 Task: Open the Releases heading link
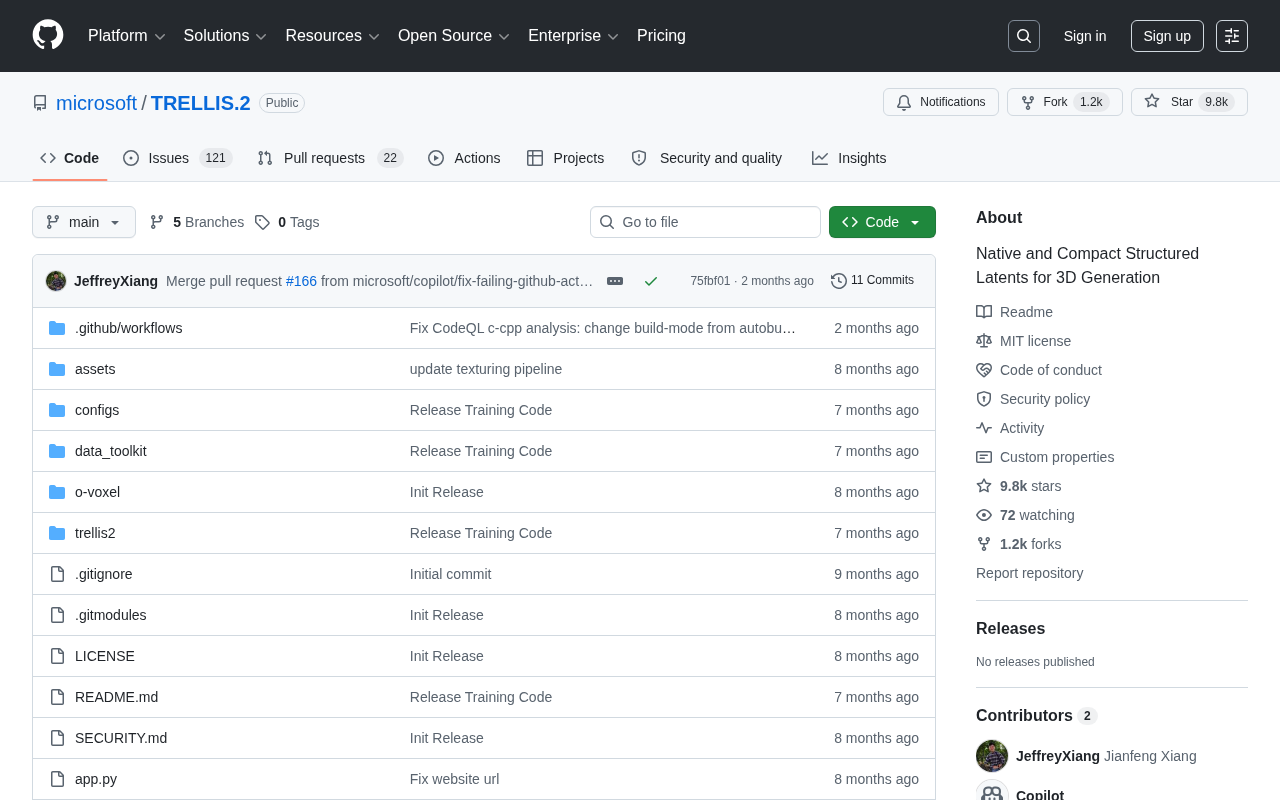(x=1010, y=629)
